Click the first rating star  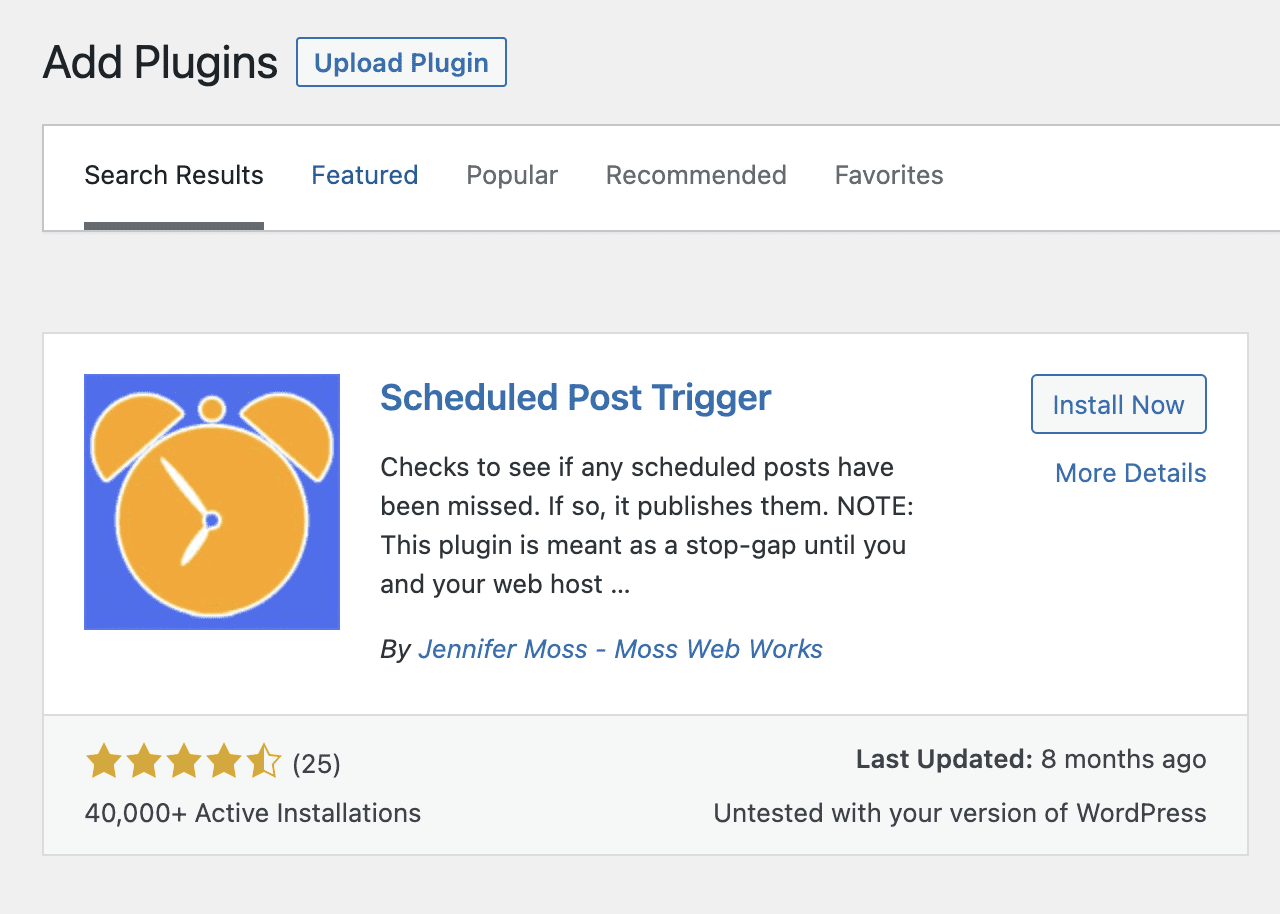104,762
